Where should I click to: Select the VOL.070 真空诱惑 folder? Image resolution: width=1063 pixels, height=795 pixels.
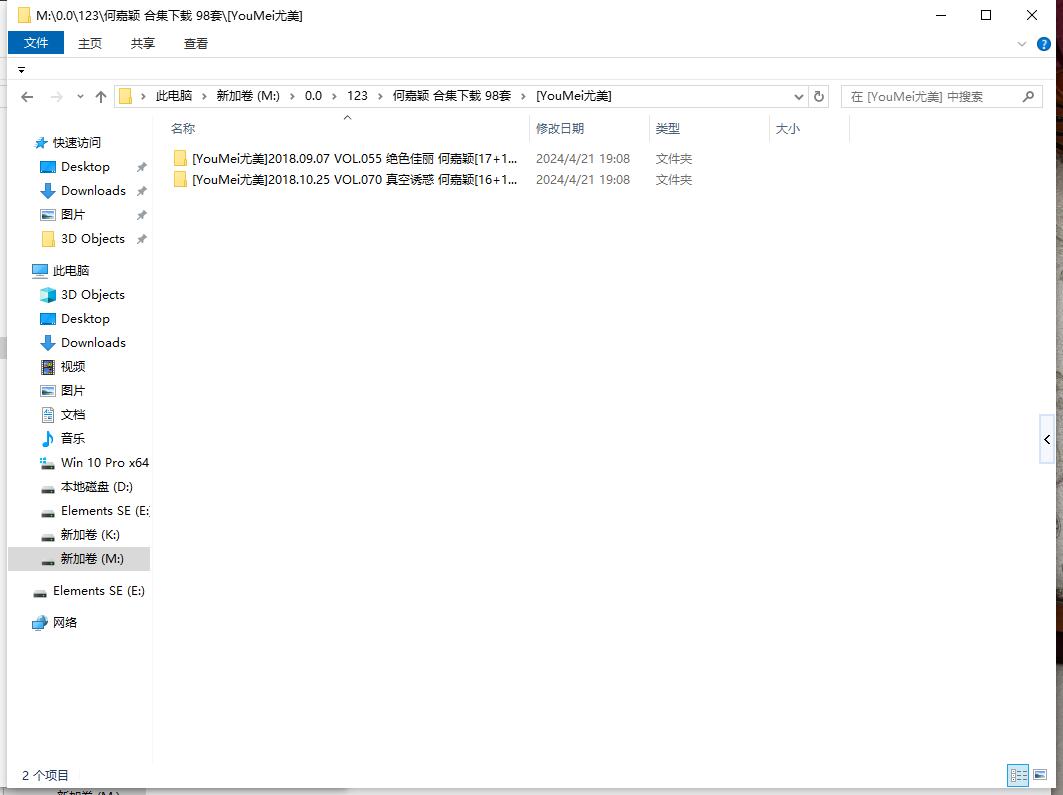(355, 180)
